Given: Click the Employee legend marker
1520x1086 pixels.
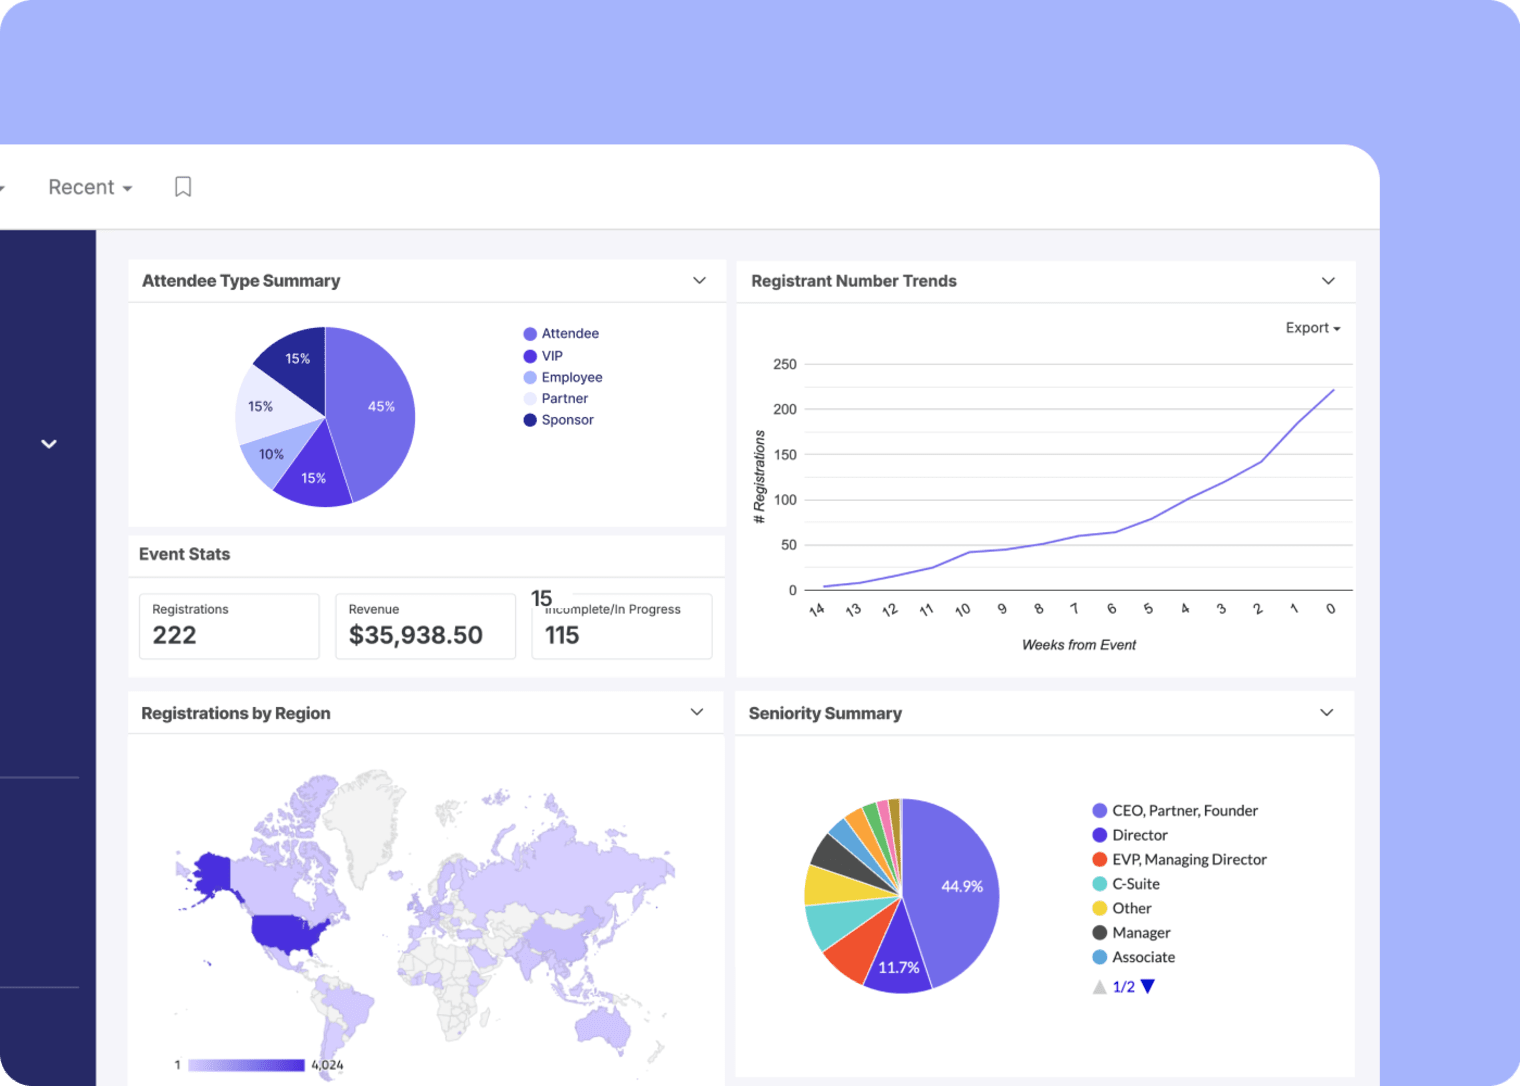Looking at the screenshot, I should [x=529, y=377].
